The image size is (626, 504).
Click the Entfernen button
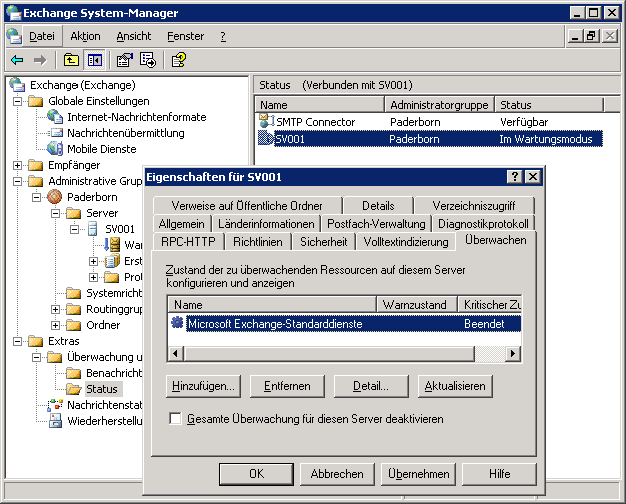coord(287,386)
